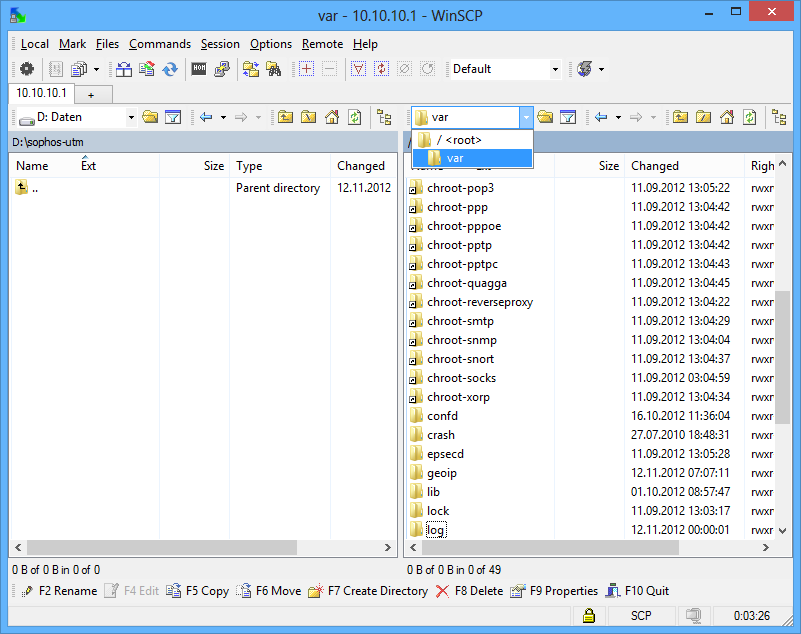Click F10 Quit button
Viewport: 801px width, 634px height.
tap(637, 591)
